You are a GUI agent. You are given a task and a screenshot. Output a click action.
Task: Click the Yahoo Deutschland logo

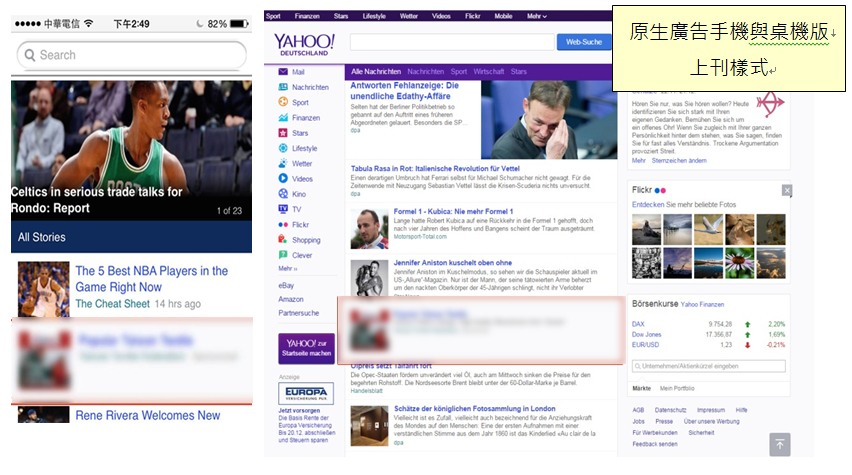click(x=304, y=45)
